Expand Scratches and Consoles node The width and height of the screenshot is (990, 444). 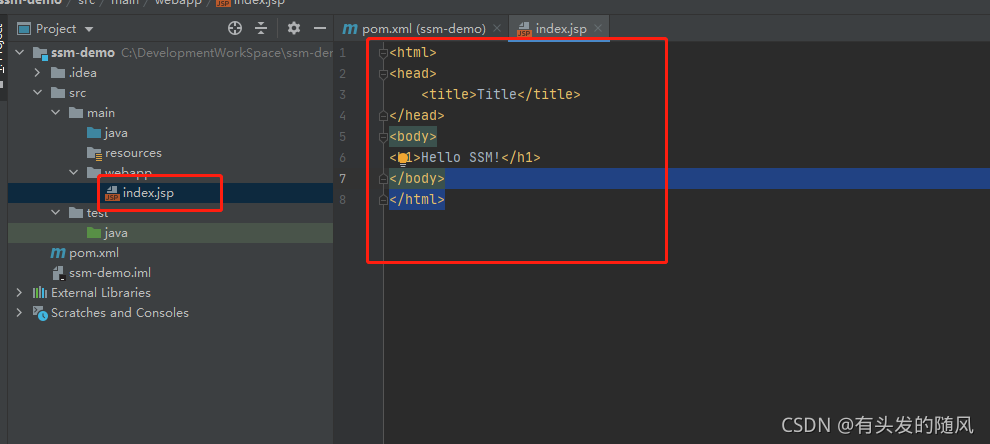point(20,313)
